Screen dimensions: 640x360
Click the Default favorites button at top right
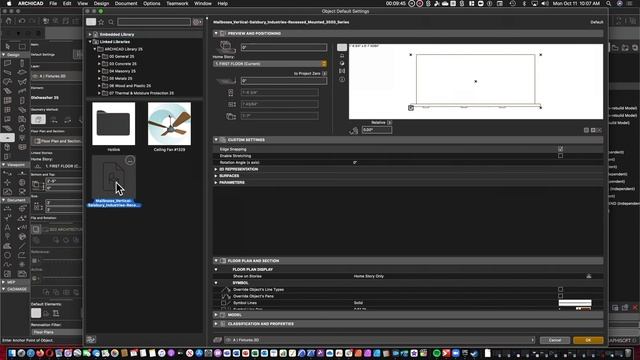[596, 22]
